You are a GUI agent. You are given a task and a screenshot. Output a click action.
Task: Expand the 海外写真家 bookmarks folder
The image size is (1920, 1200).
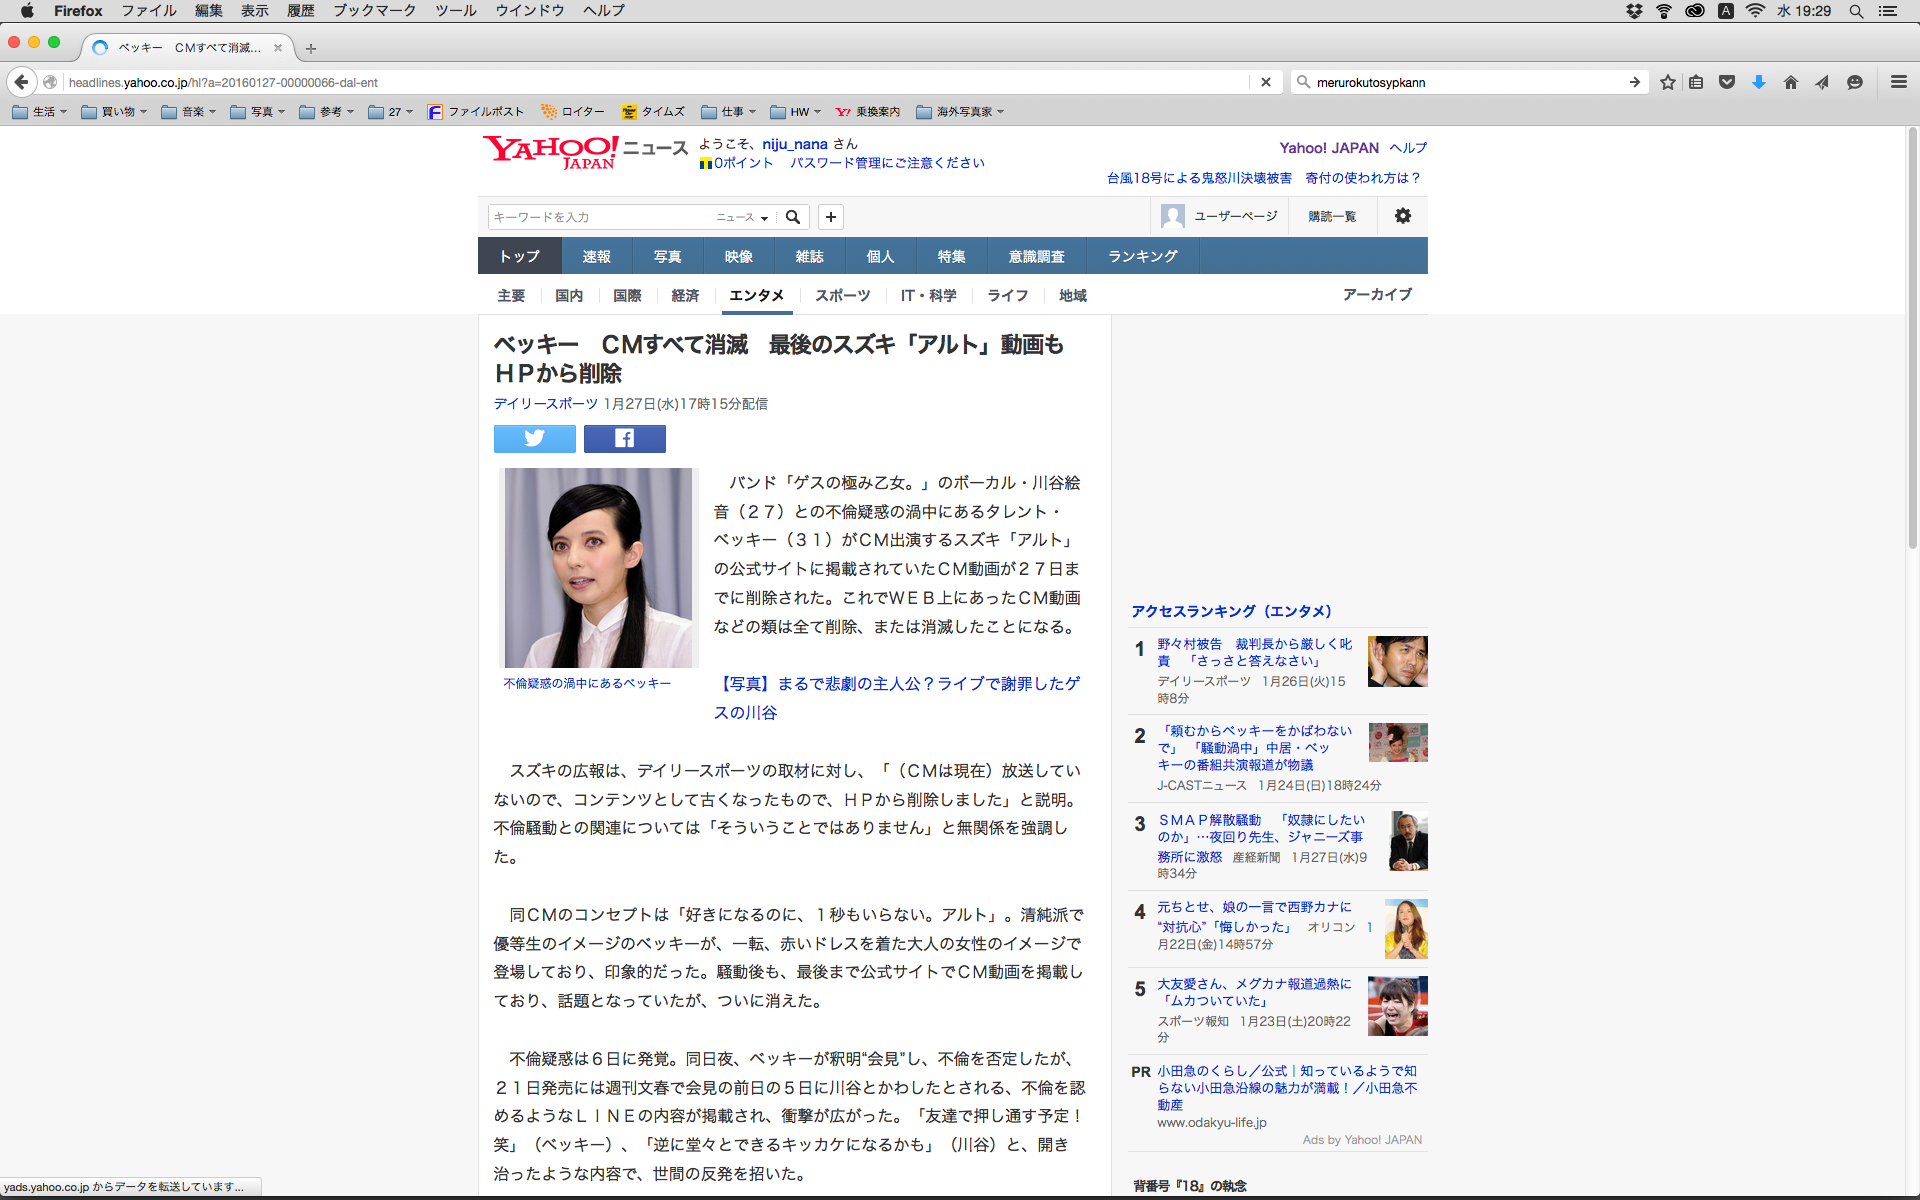(960, 112)
